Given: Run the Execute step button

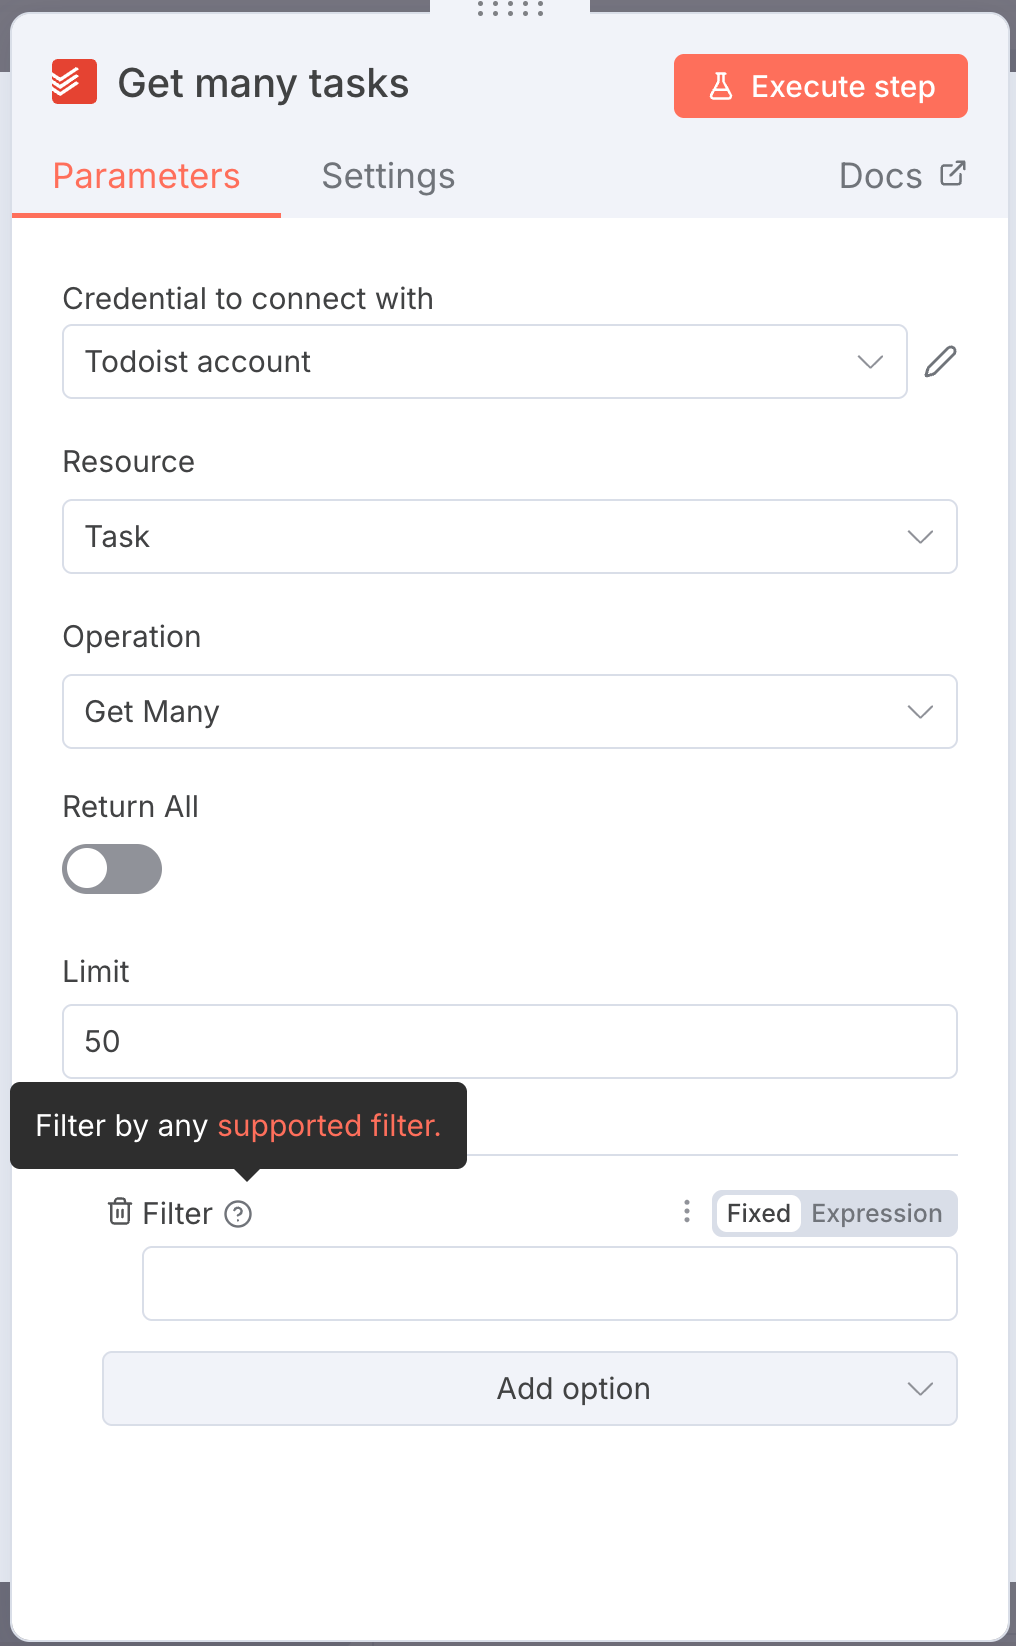Looking at the screenshot, I should (x=821, y=86).
